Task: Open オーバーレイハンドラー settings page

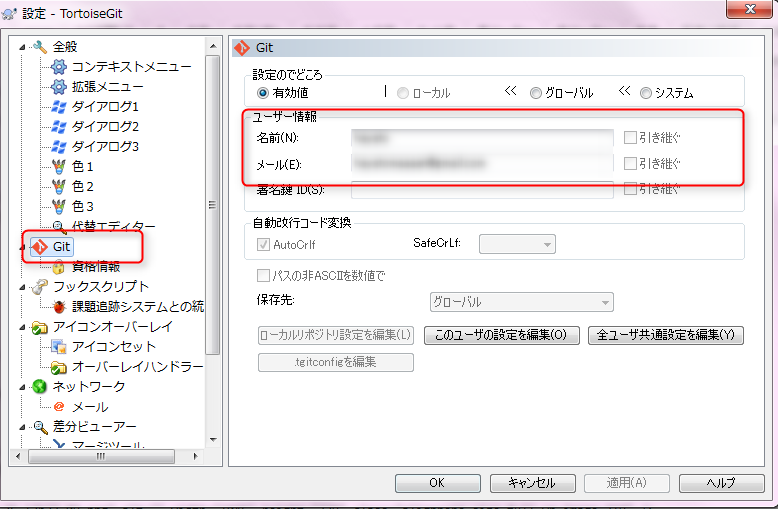Action: click(137, 367)
